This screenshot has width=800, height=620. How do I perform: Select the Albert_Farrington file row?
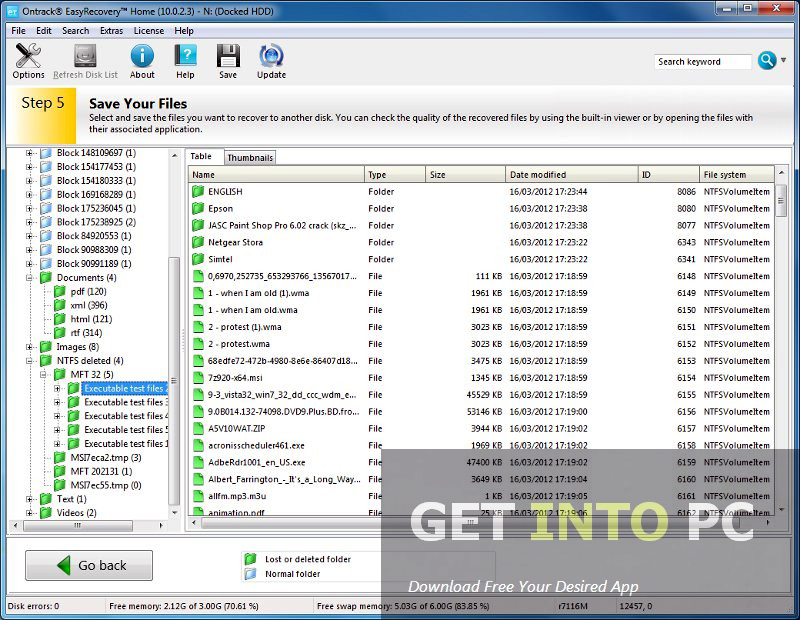[481, 479]
